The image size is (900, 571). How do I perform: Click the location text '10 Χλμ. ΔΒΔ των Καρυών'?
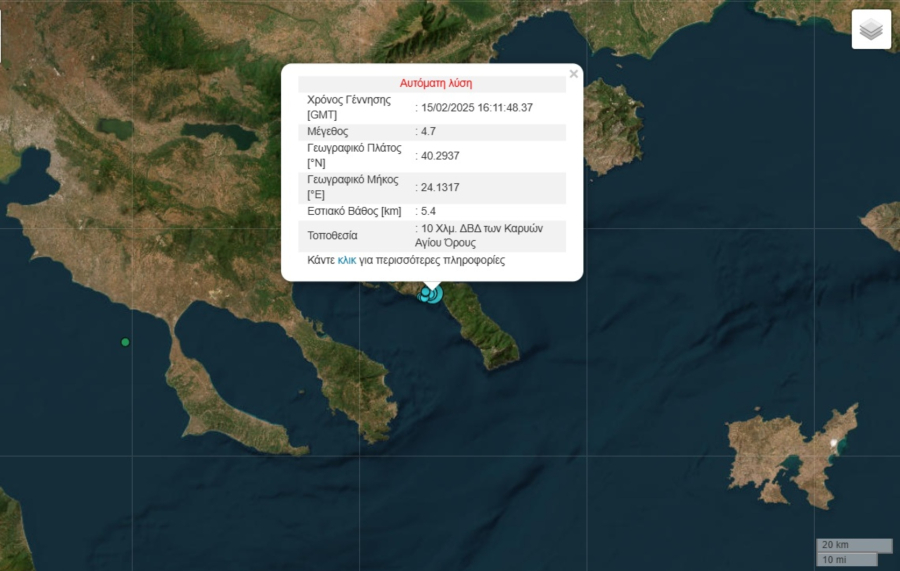click(482, 228)
